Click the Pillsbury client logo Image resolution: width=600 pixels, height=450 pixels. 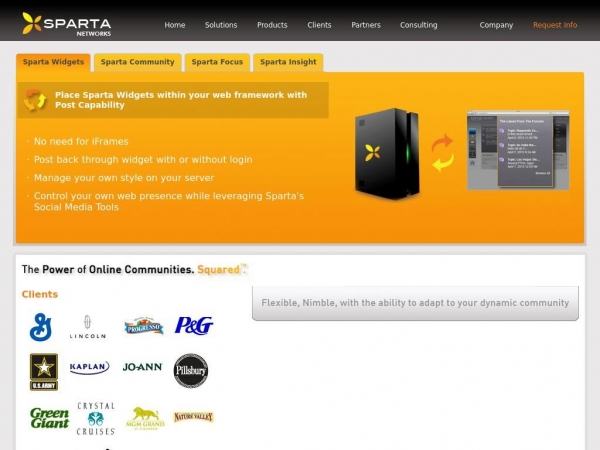pos(191,370)
